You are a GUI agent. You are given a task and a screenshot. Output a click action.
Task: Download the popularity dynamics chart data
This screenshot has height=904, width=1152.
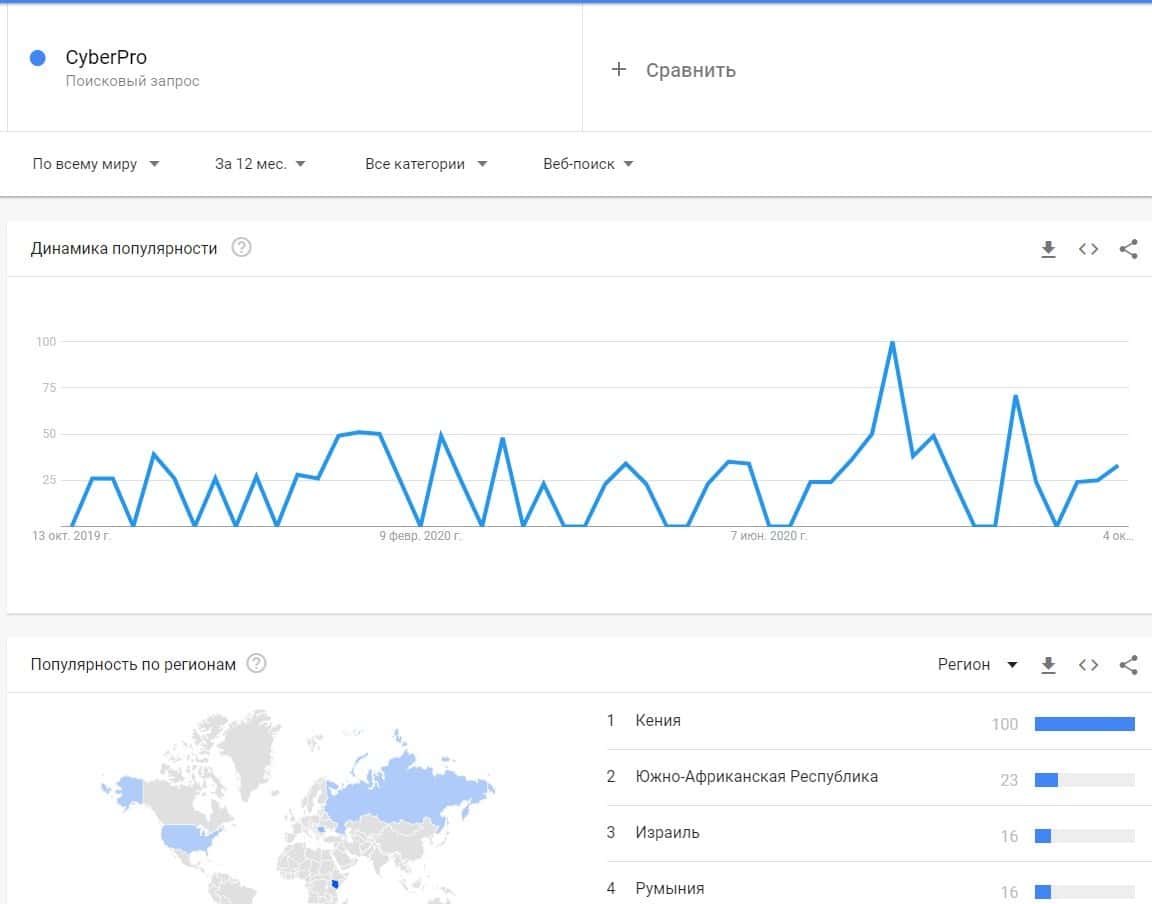click(1048, 249)
